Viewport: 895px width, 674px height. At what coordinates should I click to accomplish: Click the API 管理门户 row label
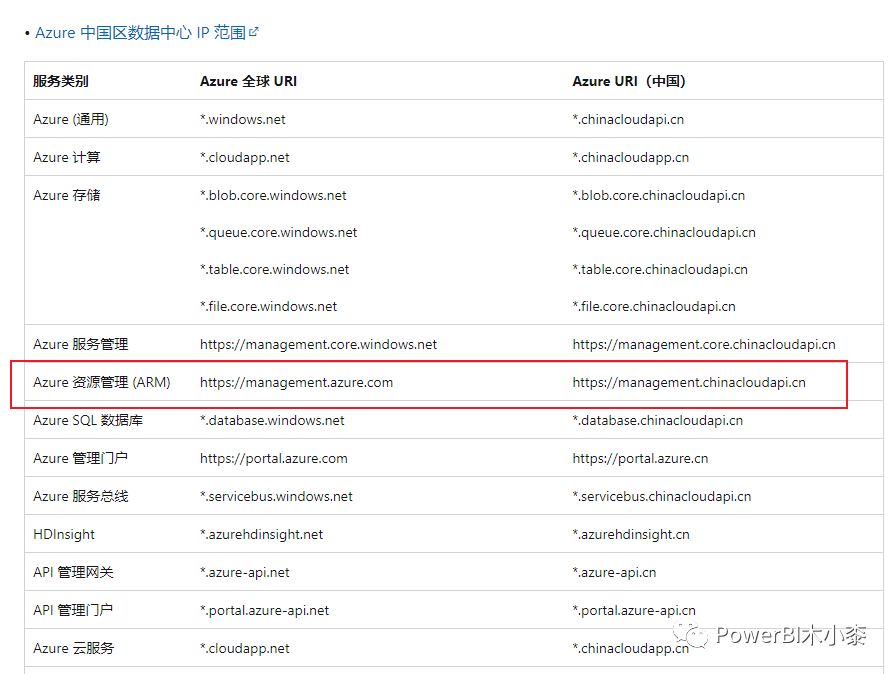coord(73,610)
